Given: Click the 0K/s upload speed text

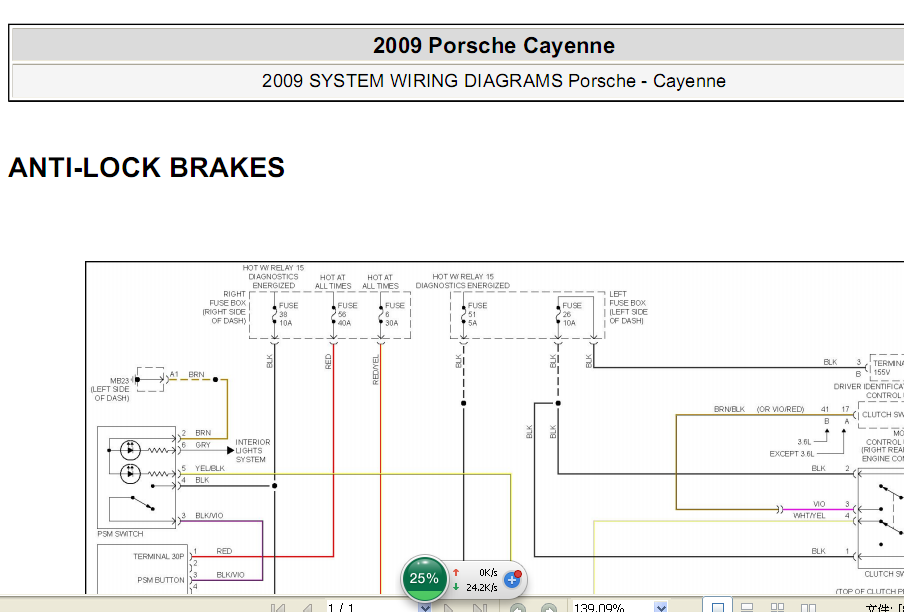Looking at the screenshot, I should [488, 572].
